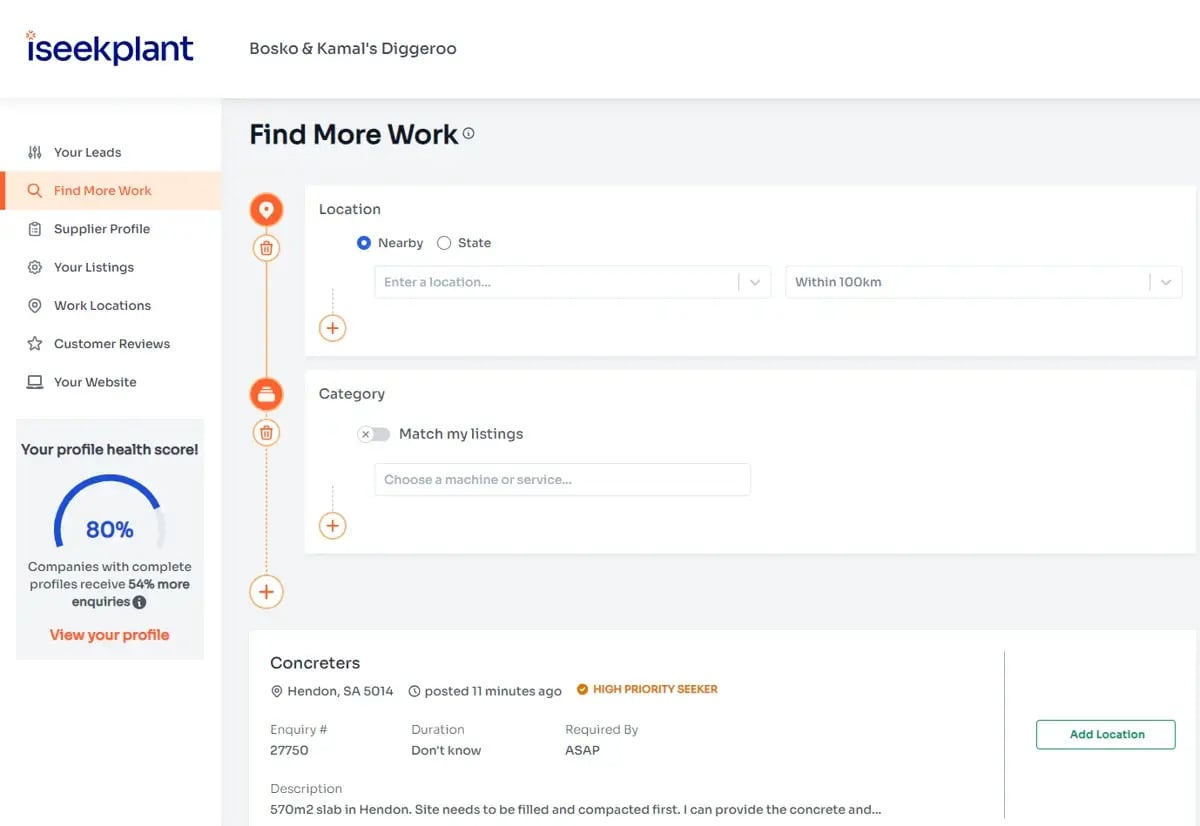
Task: Click info icon beside Find More Work heading
Action: point(468,134)
